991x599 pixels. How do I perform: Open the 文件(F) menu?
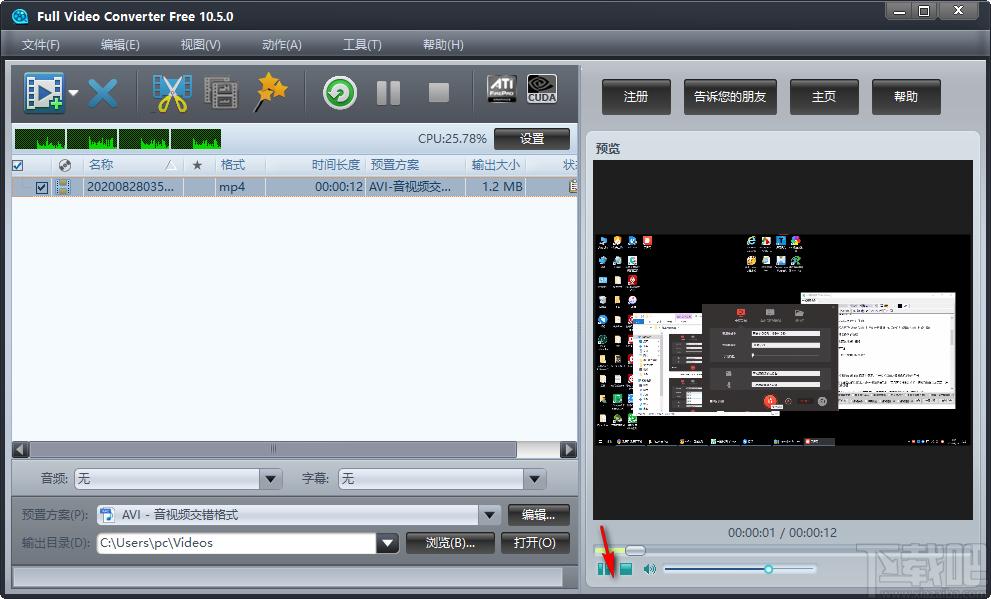[40, 45]
